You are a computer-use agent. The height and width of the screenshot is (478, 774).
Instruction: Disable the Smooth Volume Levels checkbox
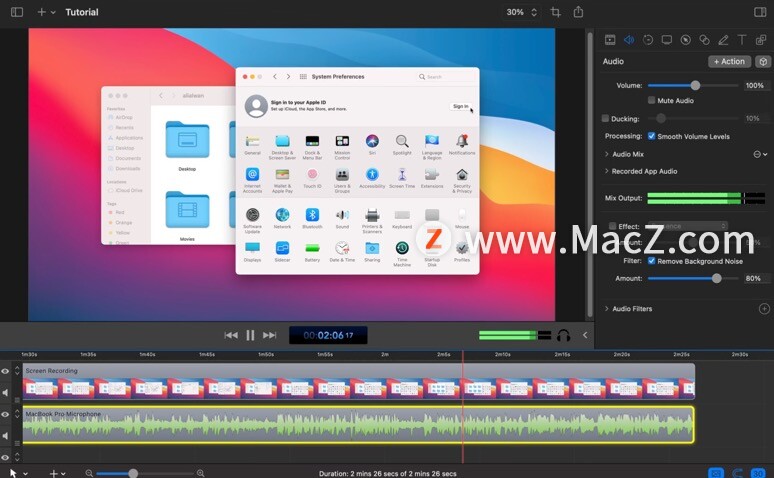pyautogui.click(x=652, y=136)
